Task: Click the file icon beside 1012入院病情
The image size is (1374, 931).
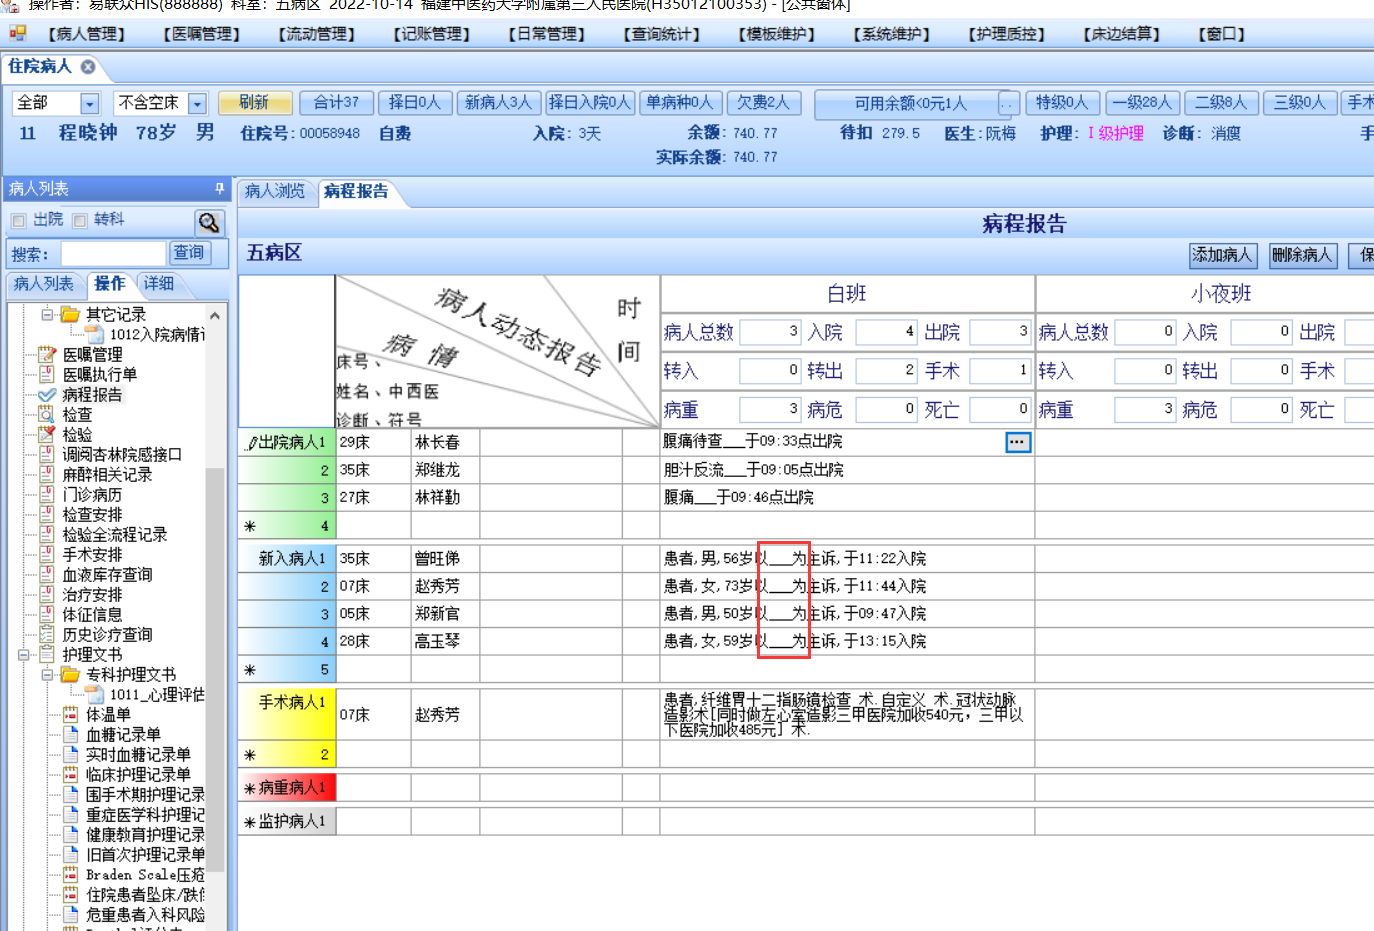Action: (x=94, y=334)
